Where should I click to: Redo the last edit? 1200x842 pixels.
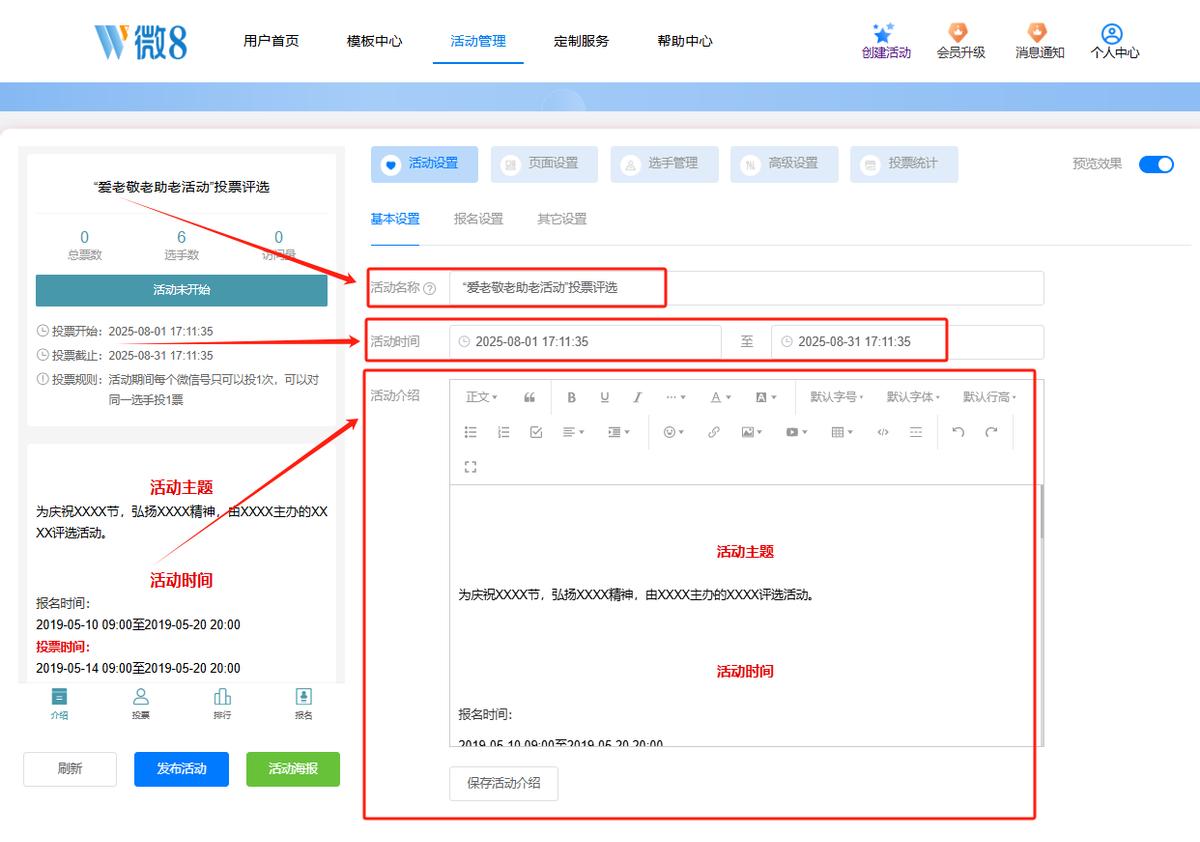991,432
